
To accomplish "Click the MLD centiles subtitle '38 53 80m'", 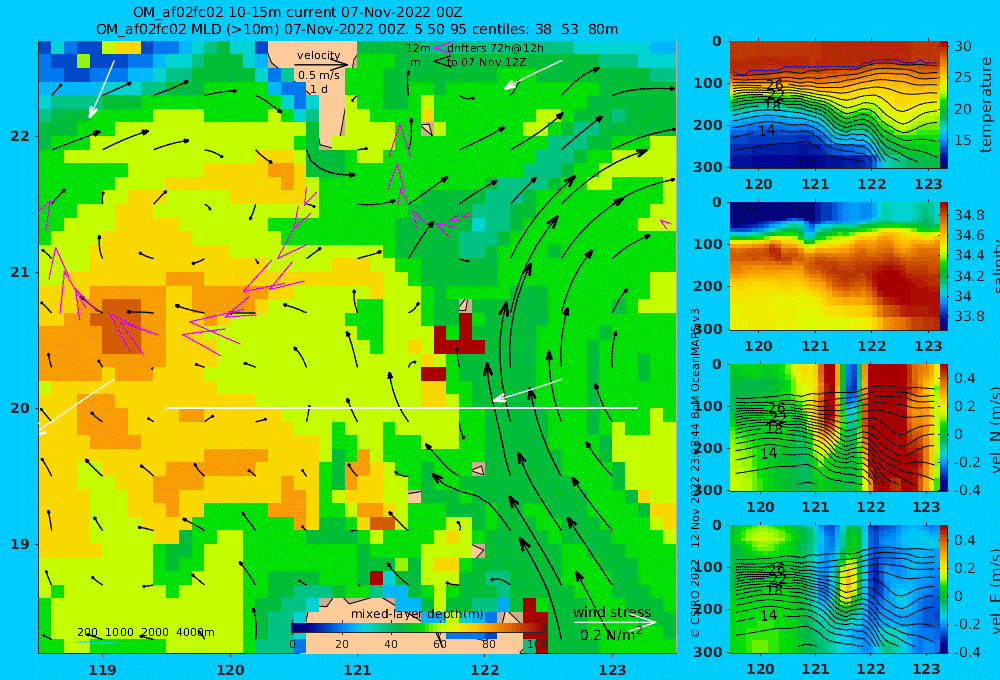I will click(577, 29).
